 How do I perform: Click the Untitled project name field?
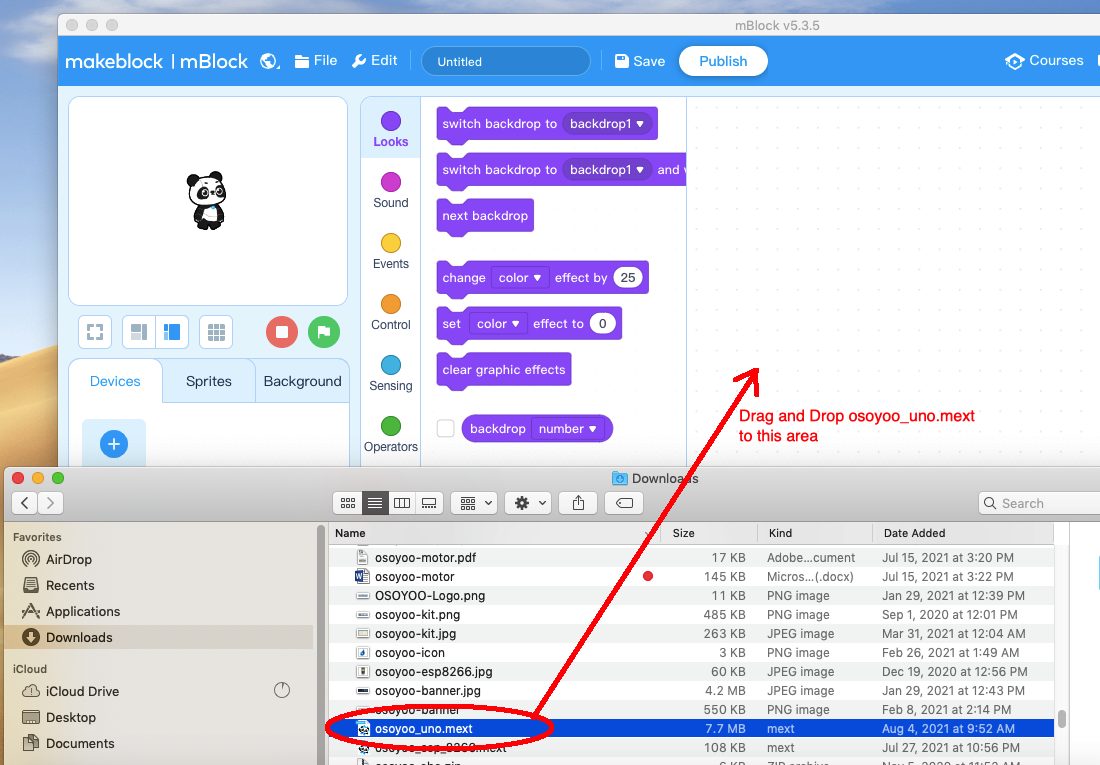(x=506, y=61)
